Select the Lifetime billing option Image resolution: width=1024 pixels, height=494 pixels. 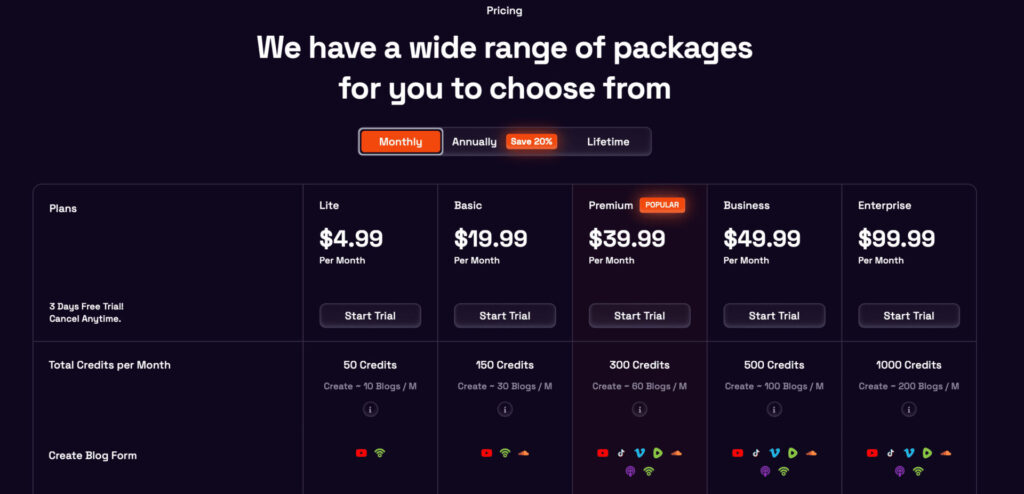point(608,142)
